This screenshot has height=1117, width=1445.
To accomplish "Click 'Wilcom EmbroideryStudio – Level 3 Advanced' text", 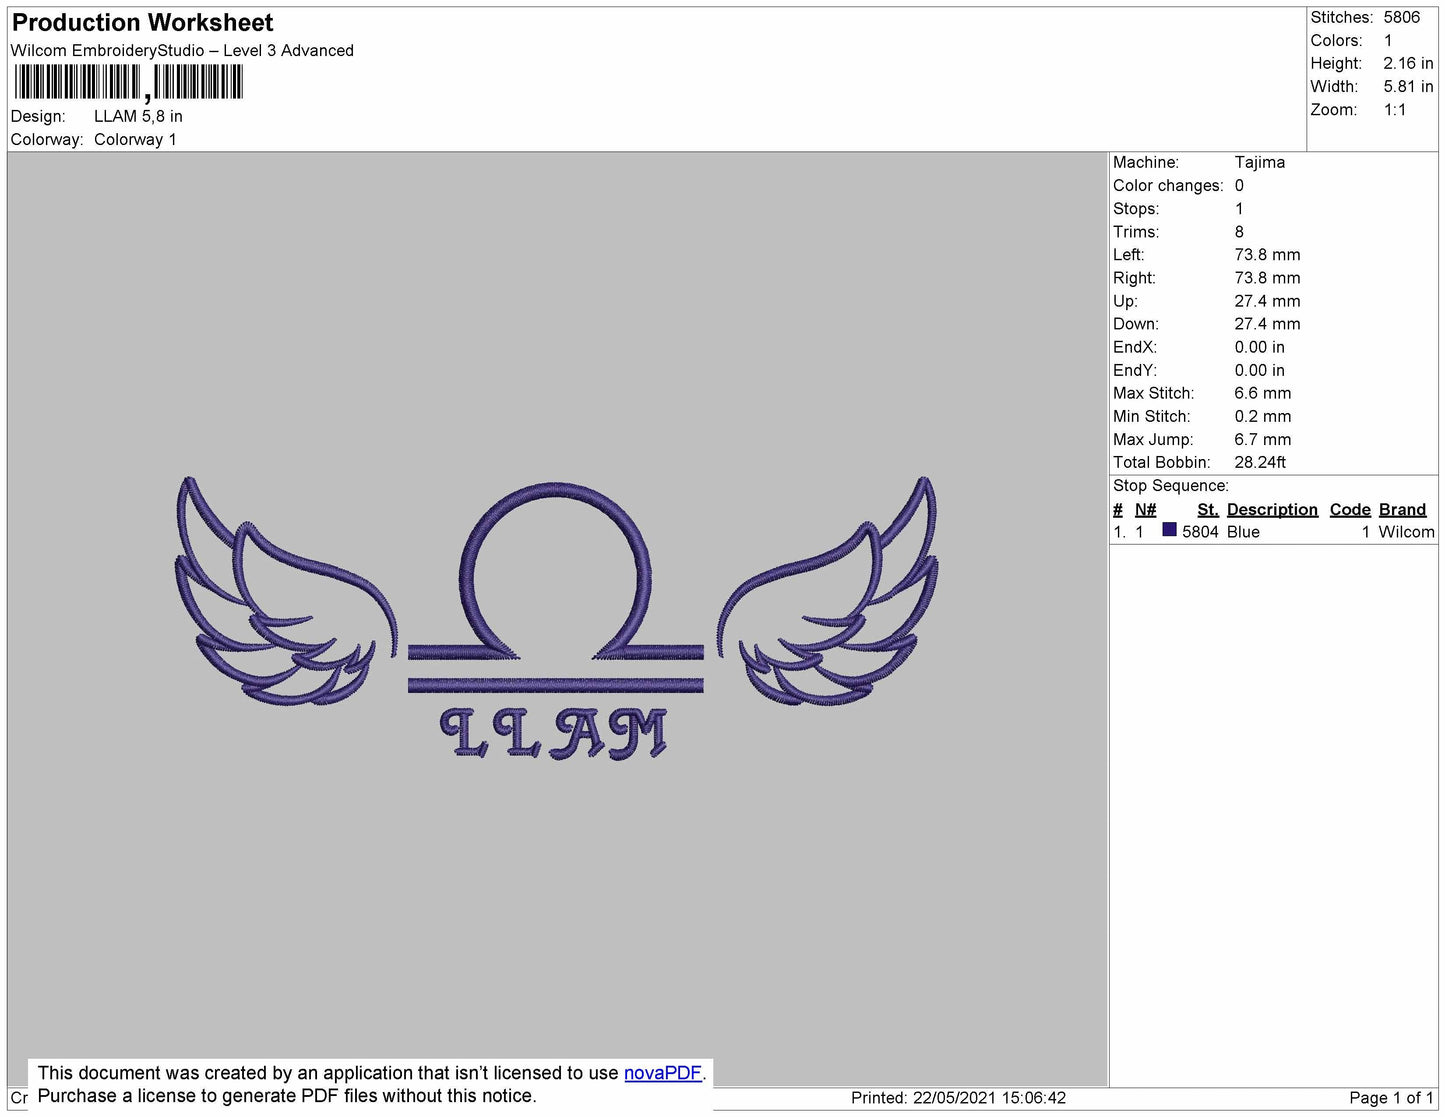I will click(x=182, y=50).
